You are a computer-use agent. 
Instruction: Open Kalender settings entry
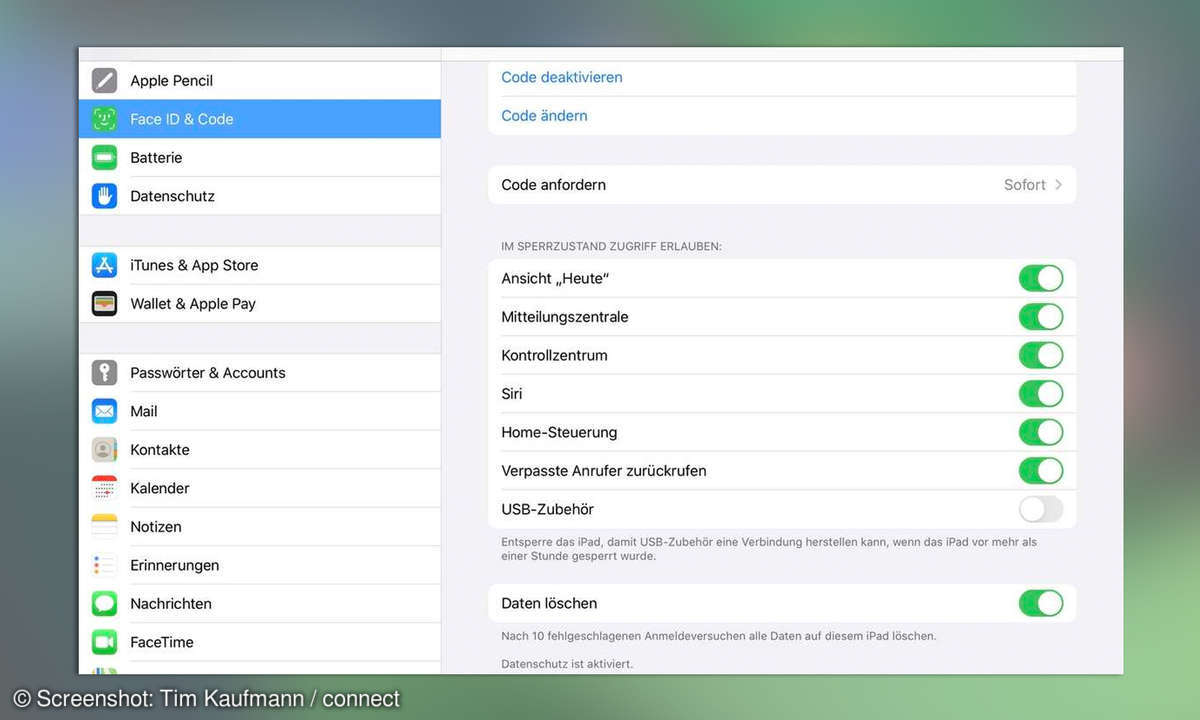coord(260,488)
